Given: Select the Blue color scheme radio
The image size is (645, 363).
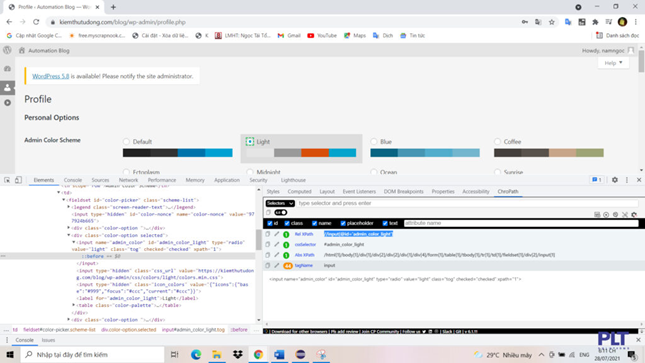Looking at the screenshot, I should tap(374, 142).
